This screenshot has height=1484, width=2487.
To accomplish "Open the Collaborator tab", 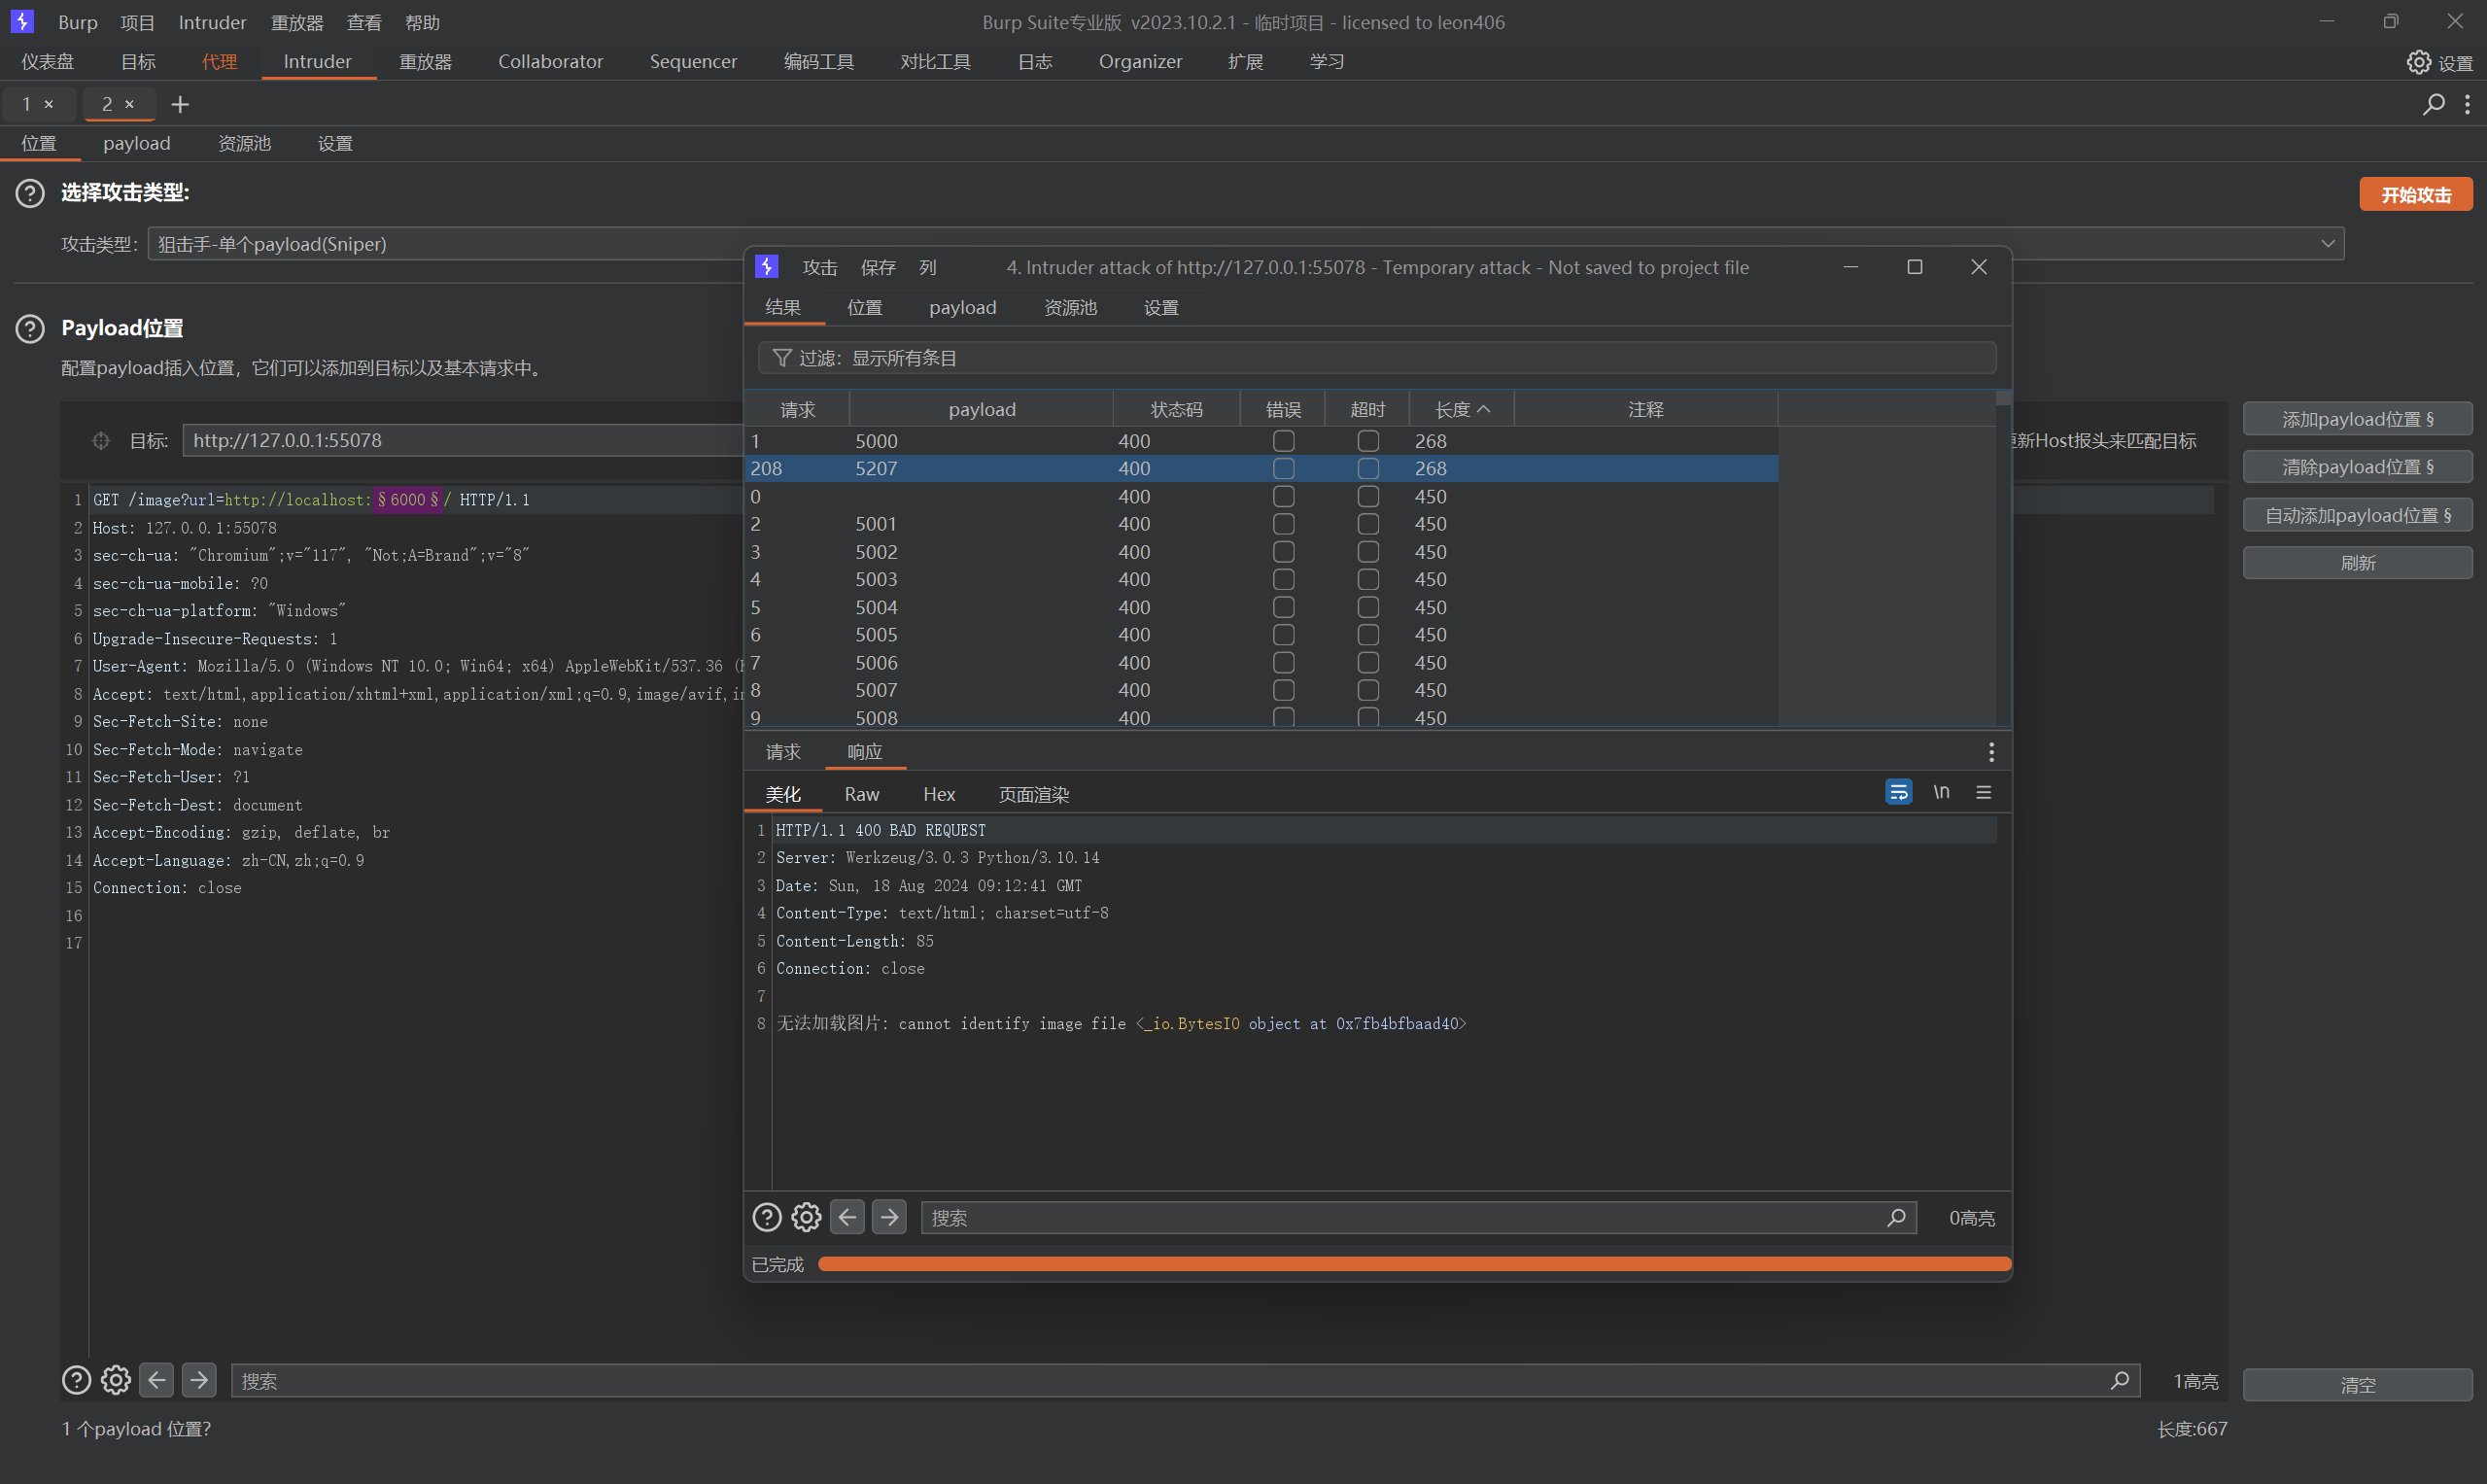I will point(550,62).
